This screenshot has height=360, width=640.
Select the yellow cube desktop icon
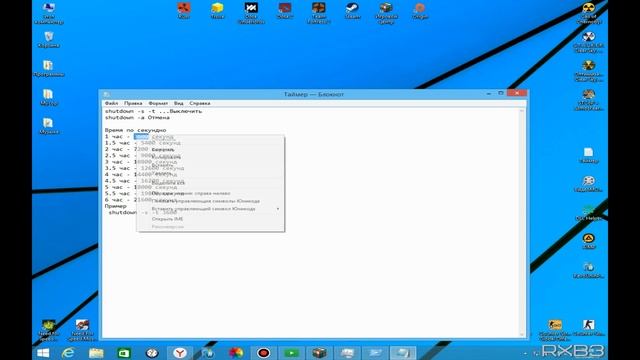coord(217,11)
